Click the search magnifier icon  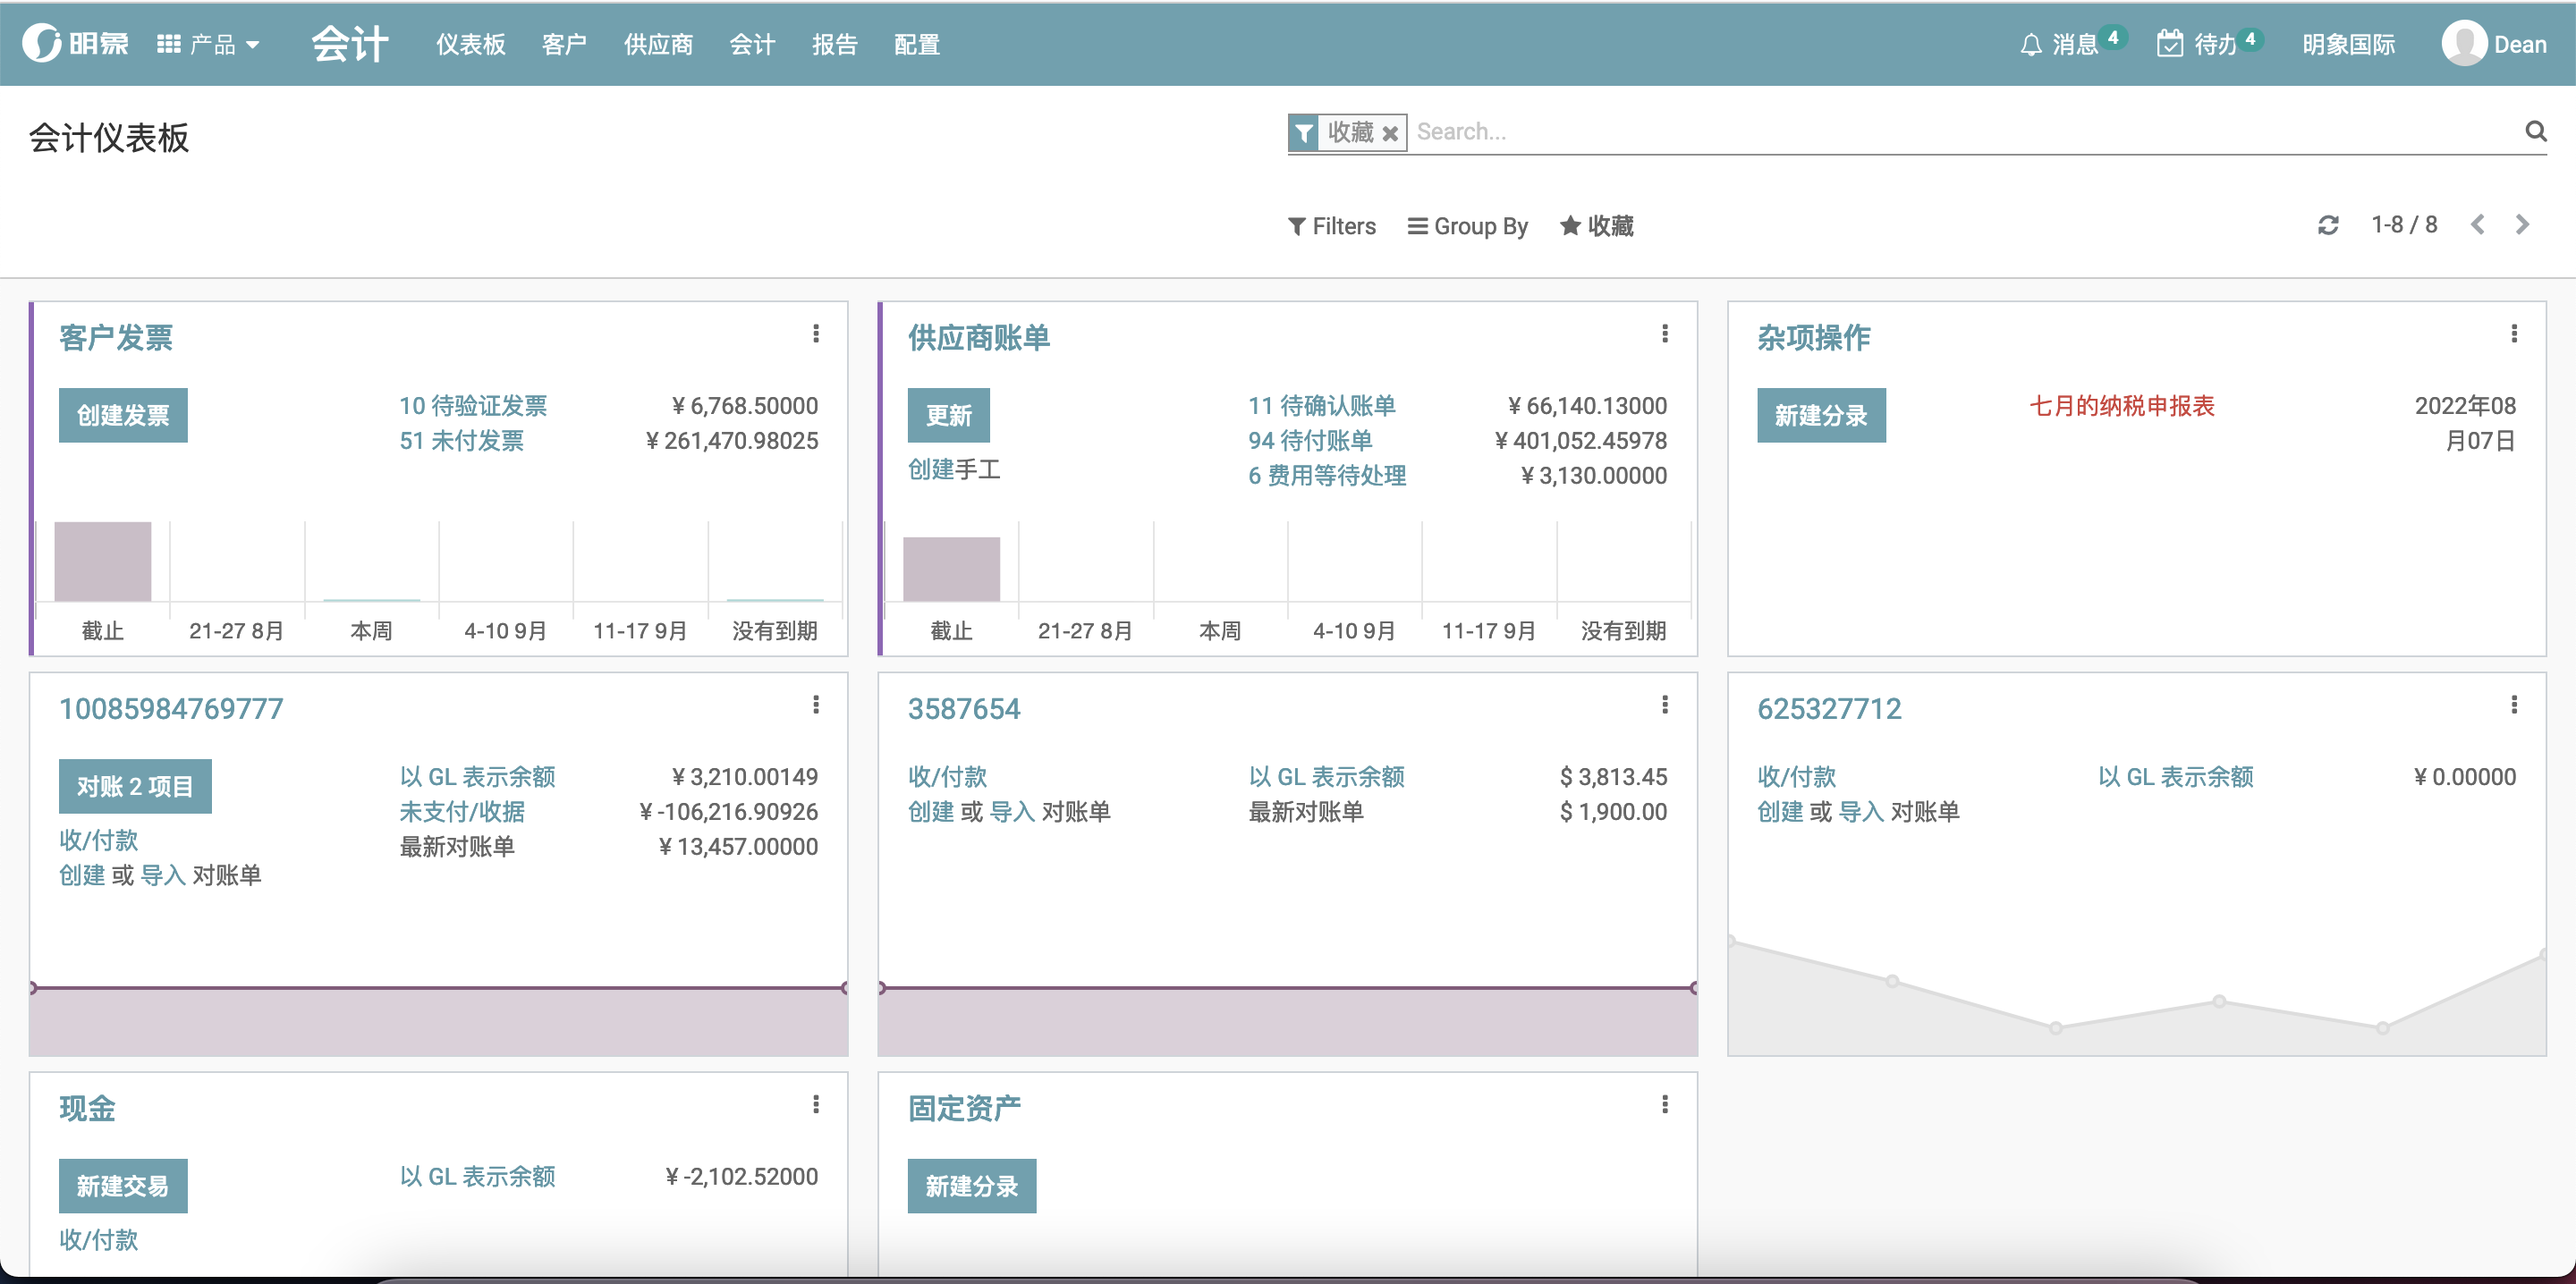2535,131
